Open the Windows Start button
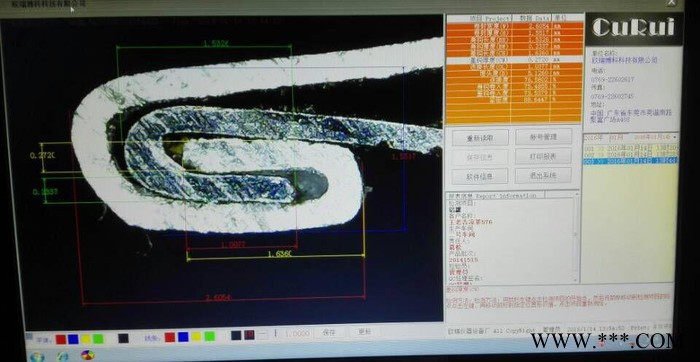The image size is (700, 362). pos(37,356)
